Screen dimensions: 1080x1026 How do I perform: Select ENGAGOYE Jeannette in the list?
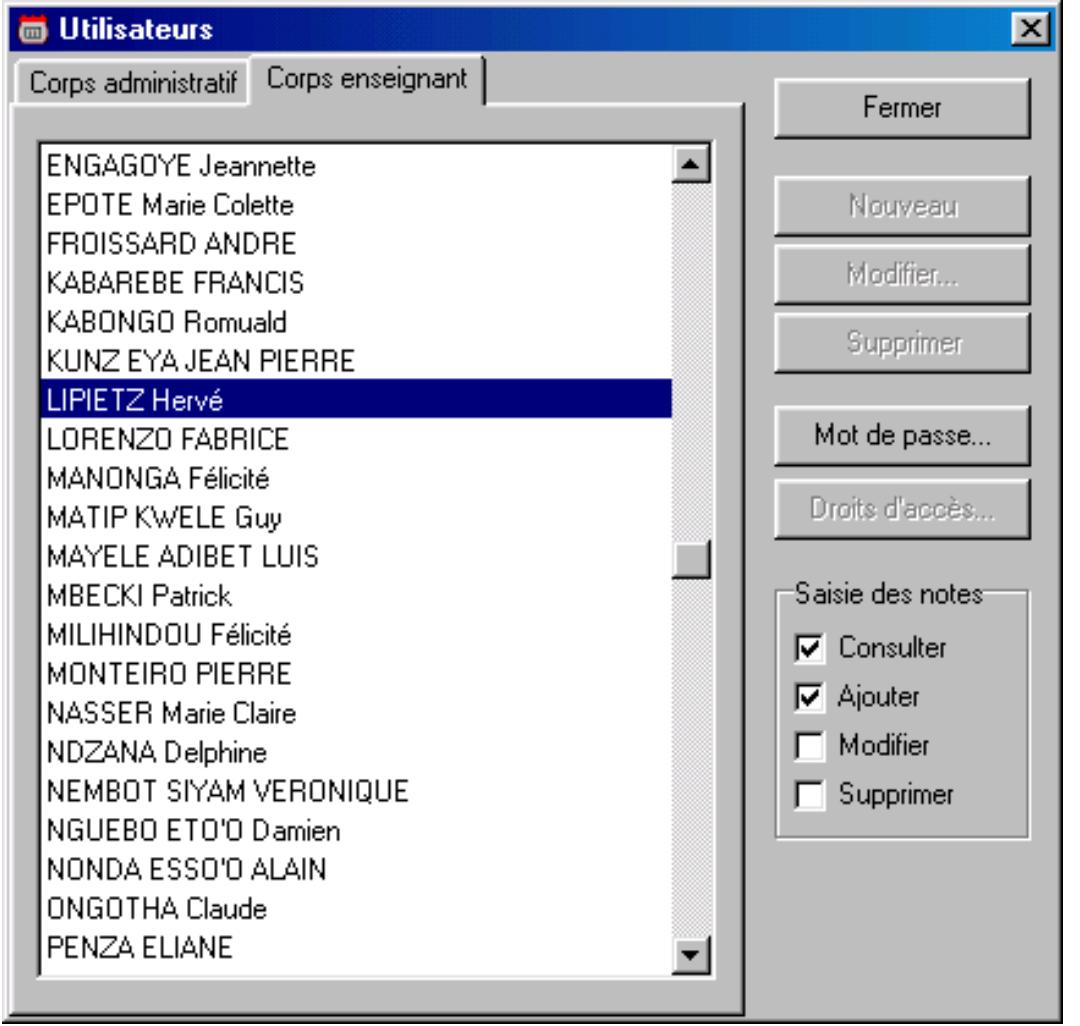click(180, 165)
